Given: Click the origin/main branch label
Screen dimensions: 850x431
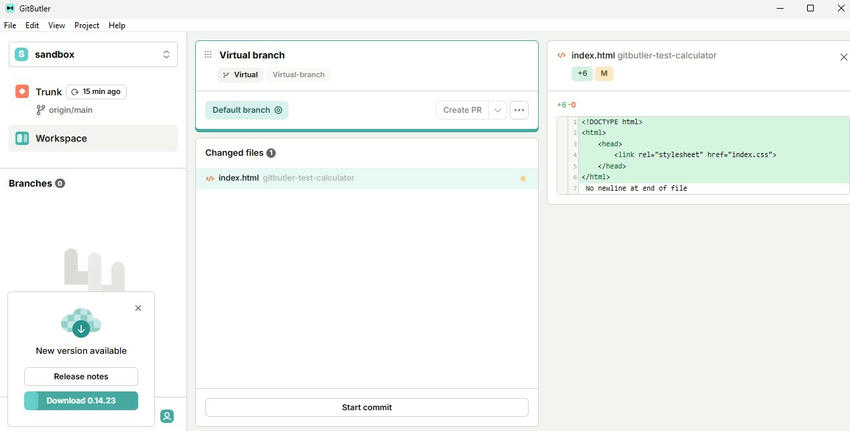Looking at the screenshot, I should click(x=70, y=110).
